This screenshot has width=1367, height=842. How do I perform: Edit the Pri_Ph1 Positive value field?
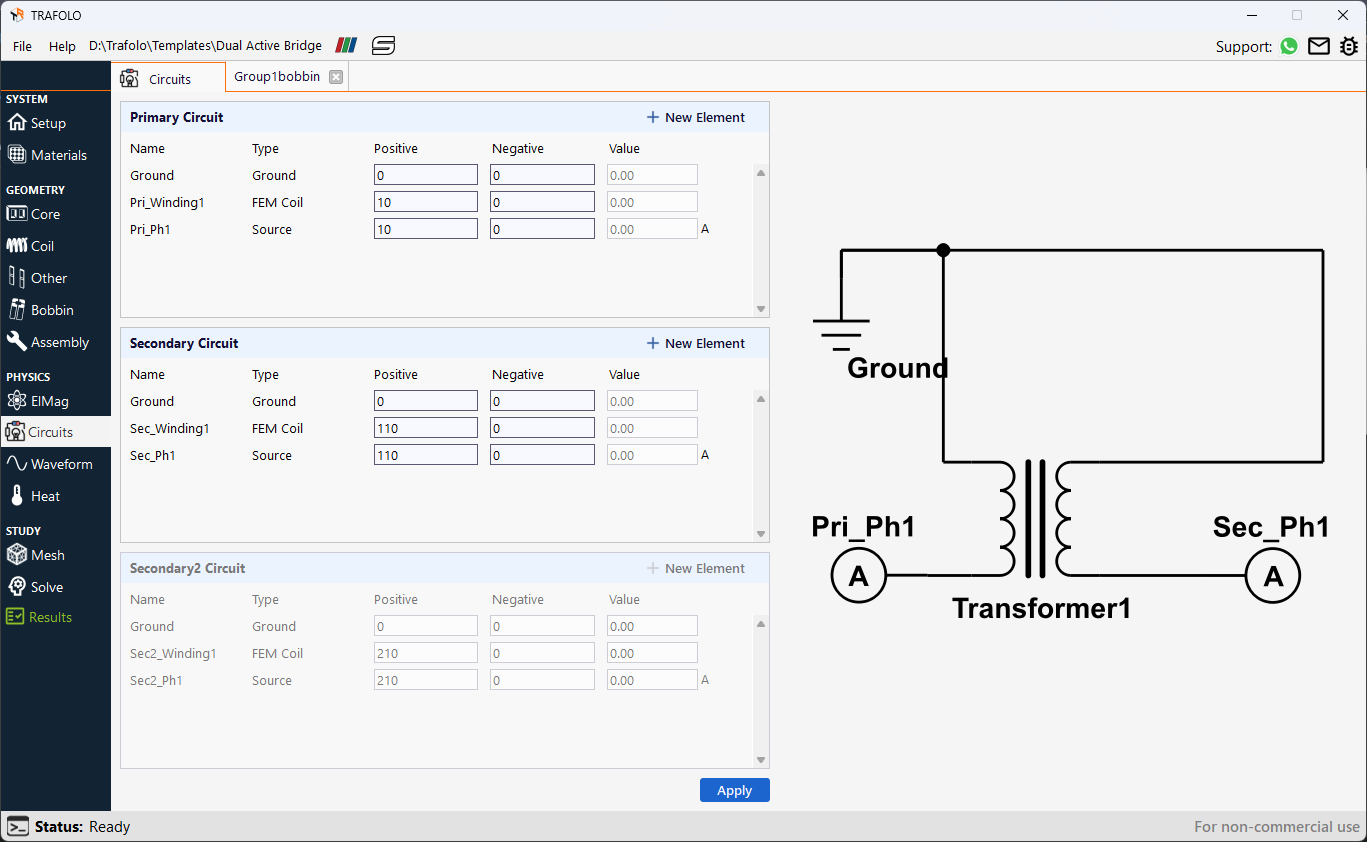[425, 228]
